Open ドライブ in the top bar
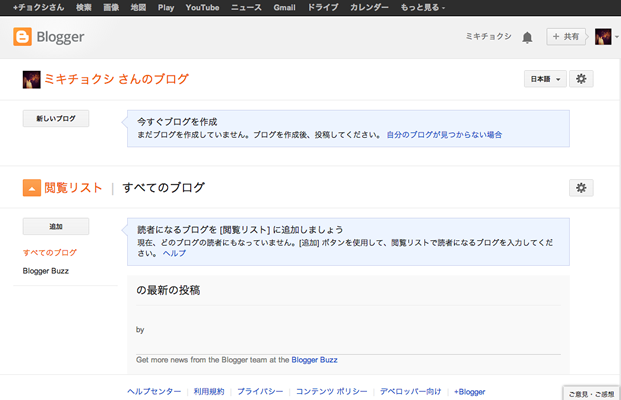Screen dimensions: 621x400 tap(323, 8)
